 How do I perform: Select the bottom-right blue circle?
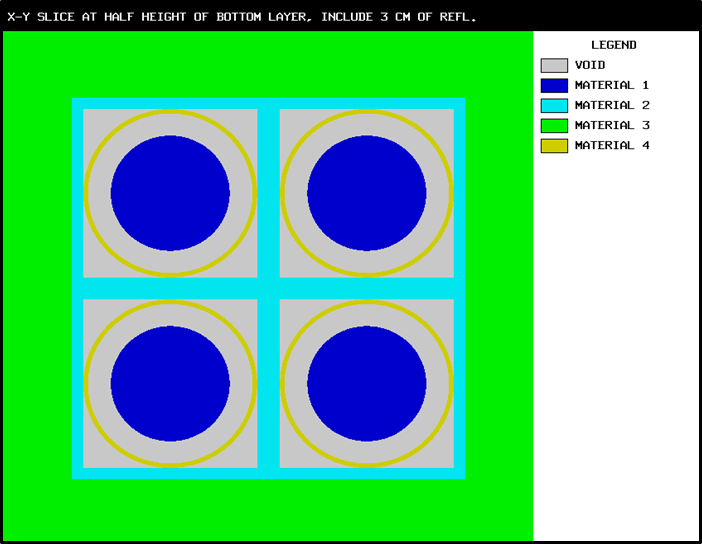pyautogui.click(x=367, y=383)
